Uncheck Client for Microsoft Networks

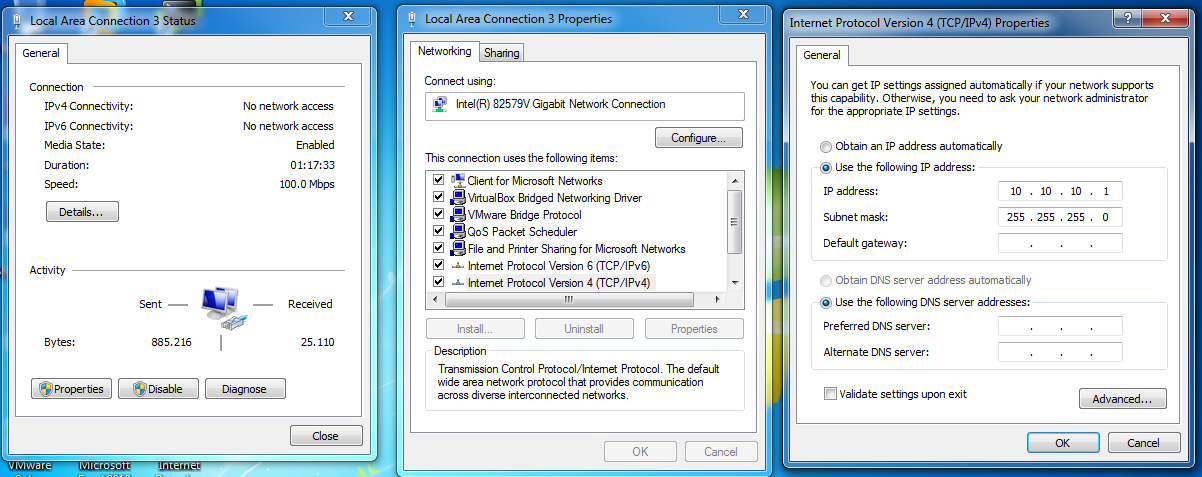tap(438, 181)
